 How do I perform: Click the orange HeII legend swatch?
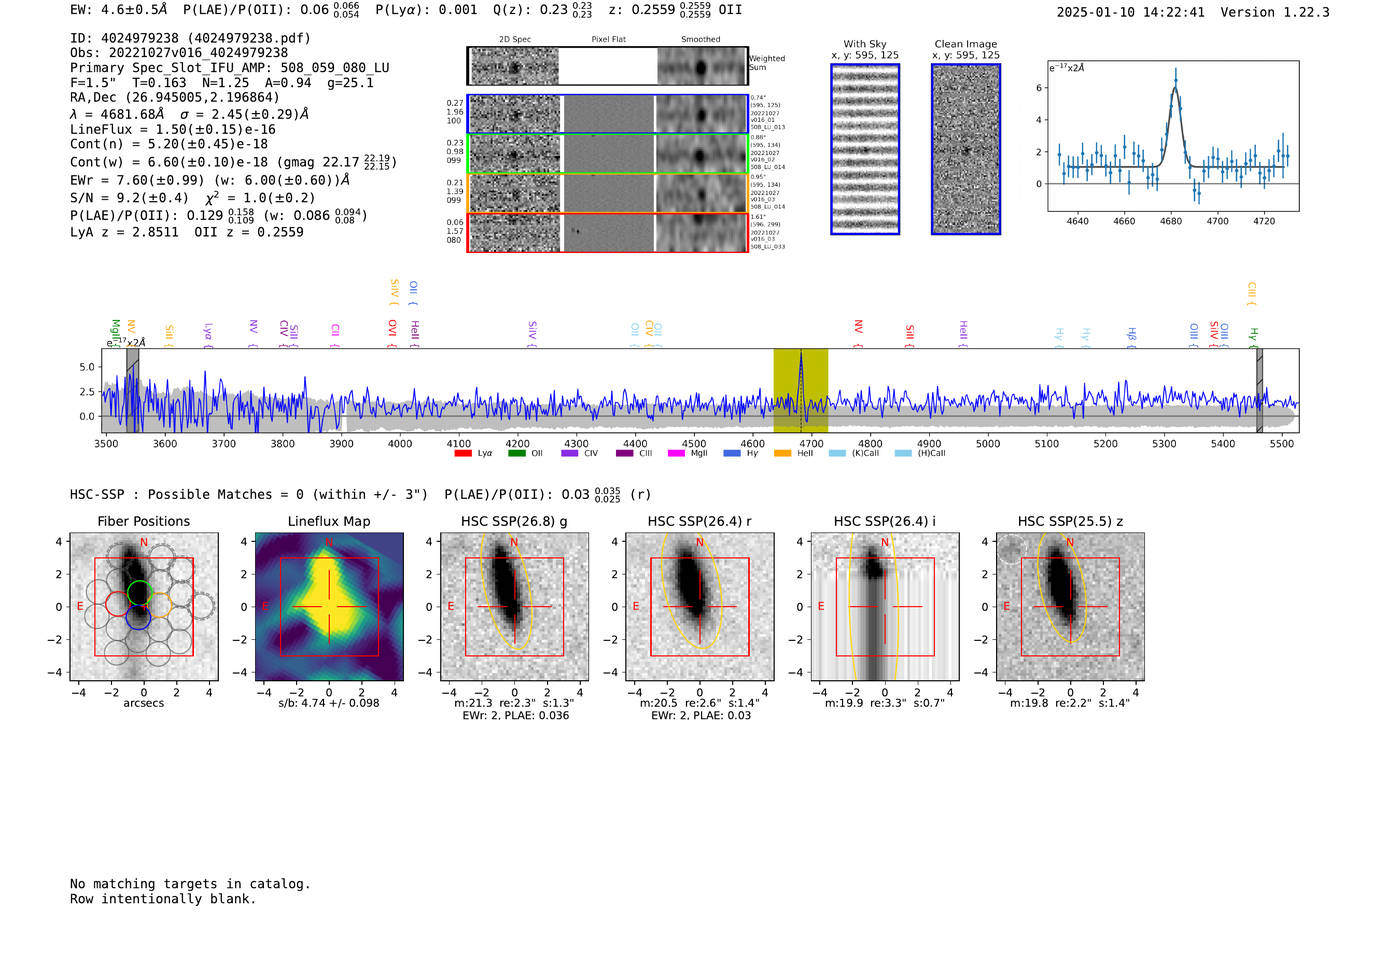click(x=782, y=453)
